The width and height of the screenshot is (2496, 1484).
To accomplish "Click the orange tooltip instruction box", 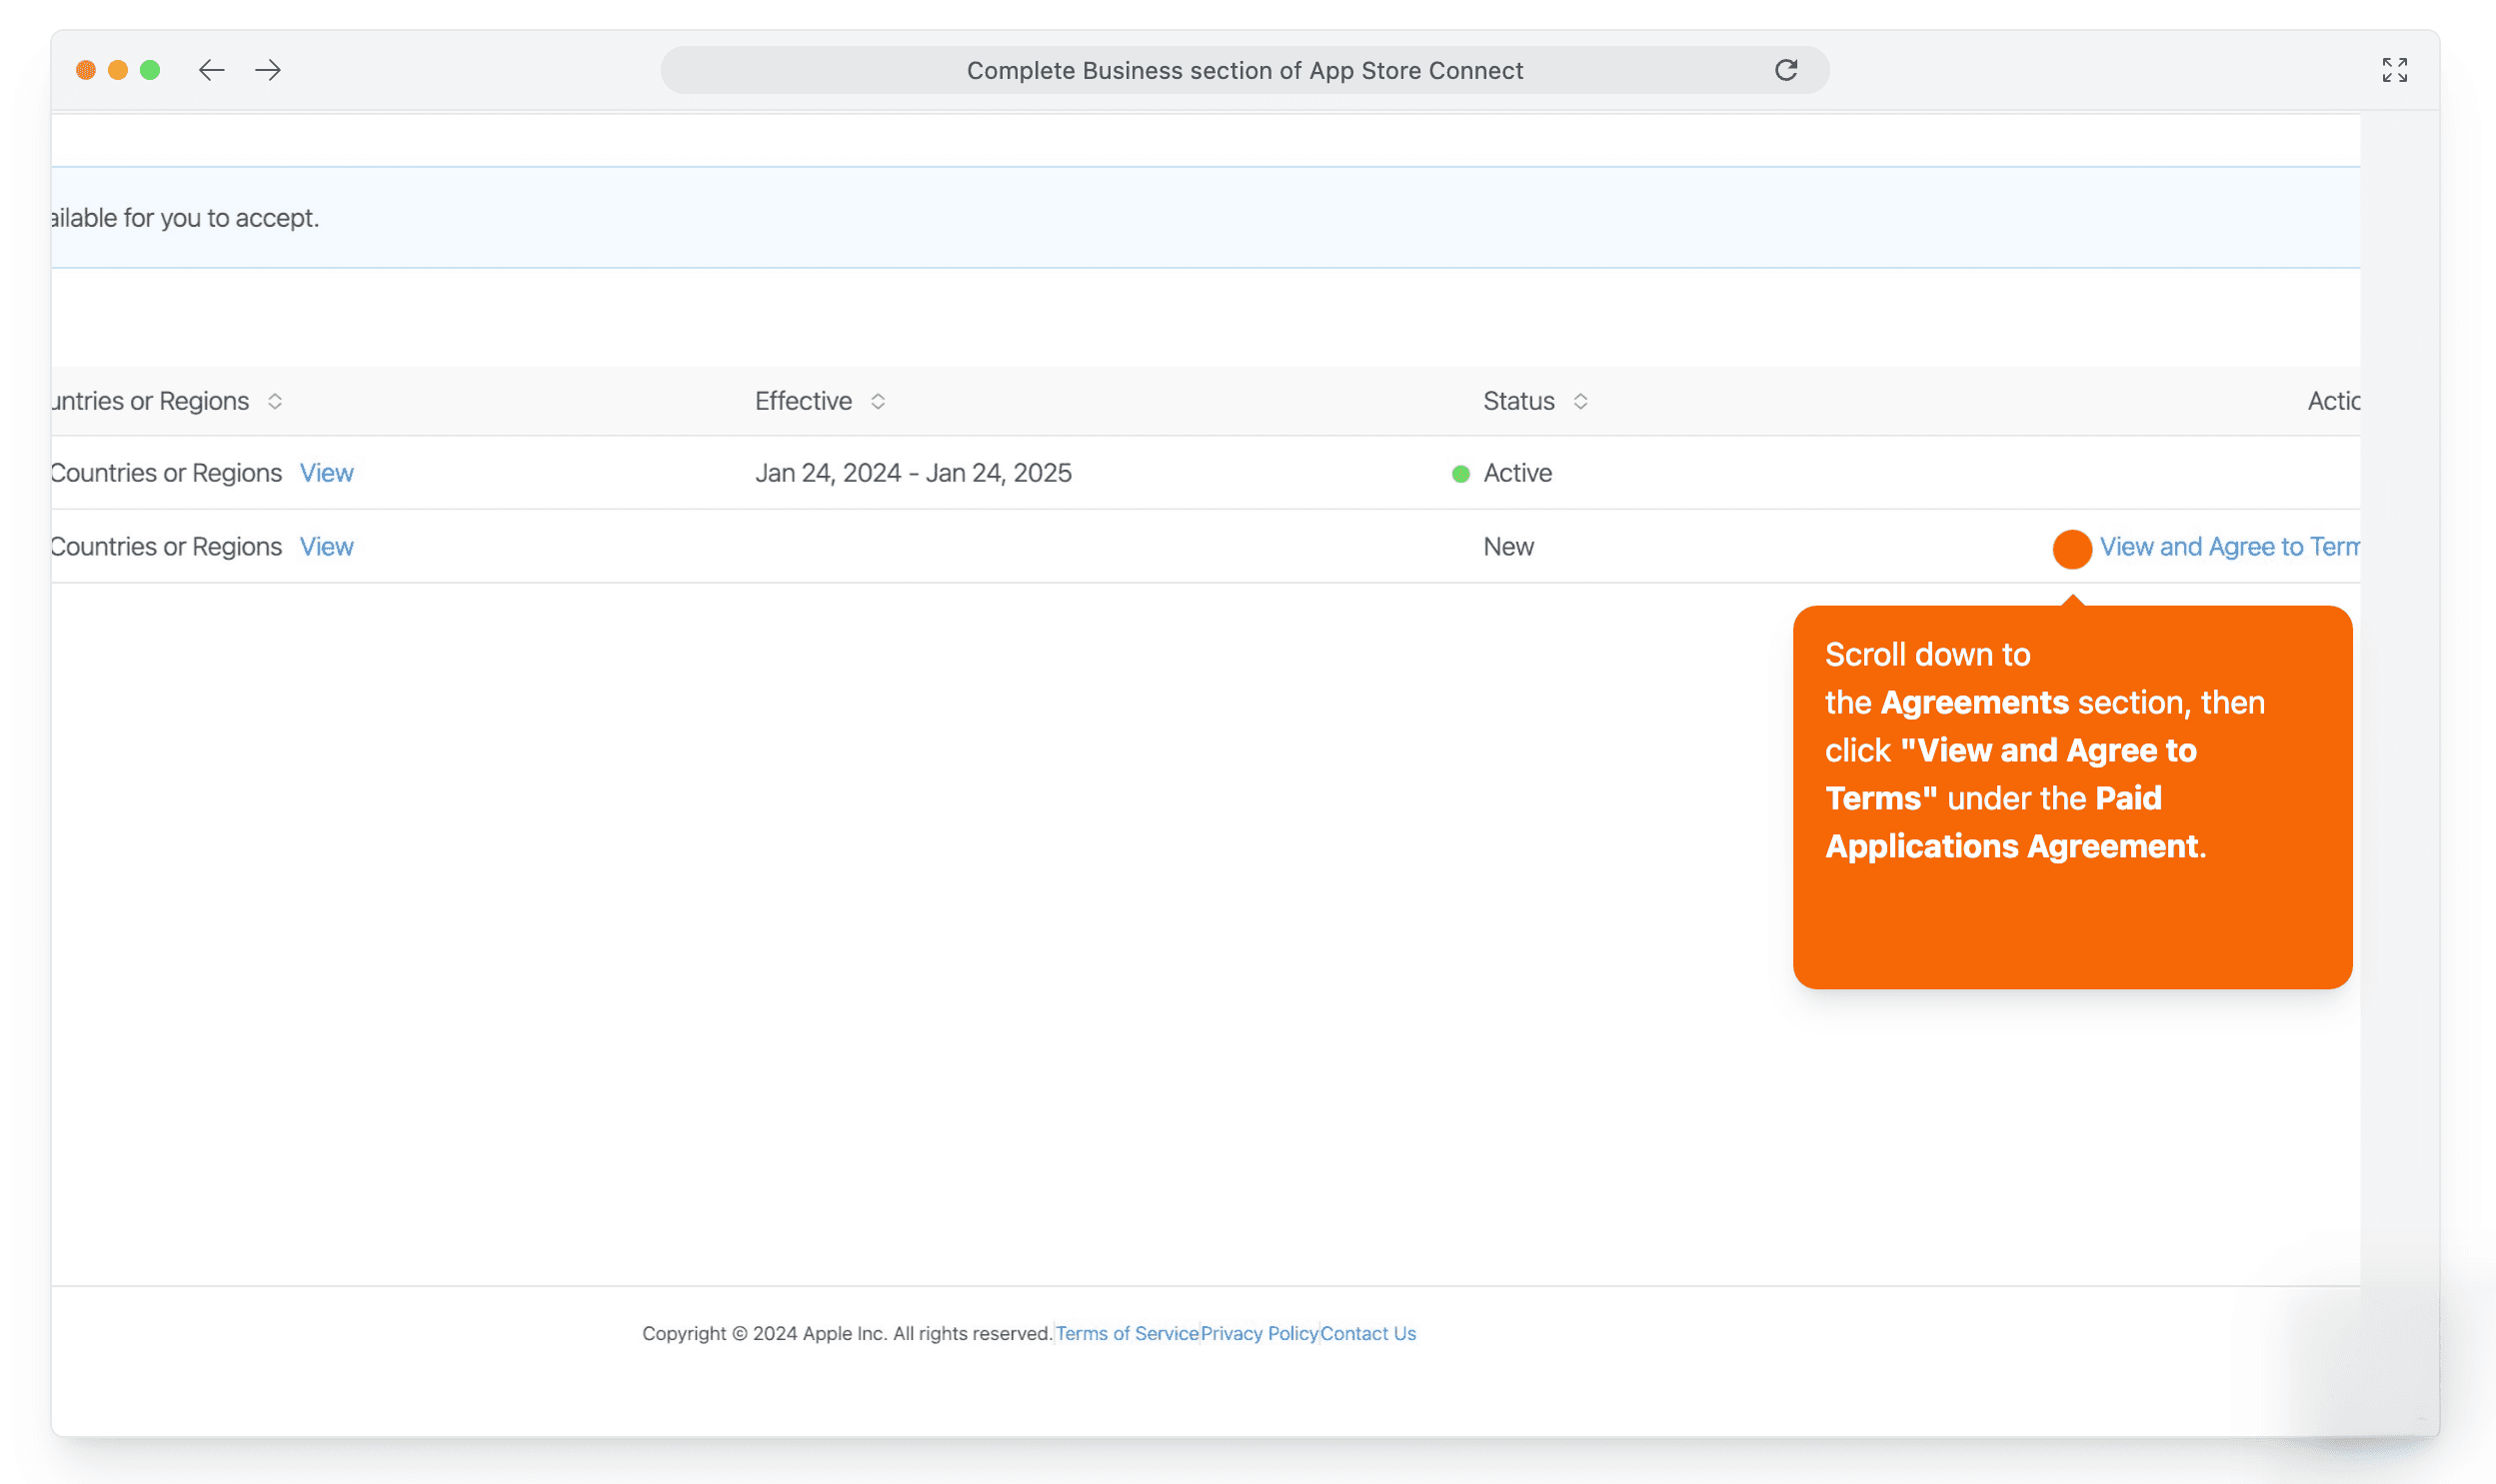I will (2071, 797).
